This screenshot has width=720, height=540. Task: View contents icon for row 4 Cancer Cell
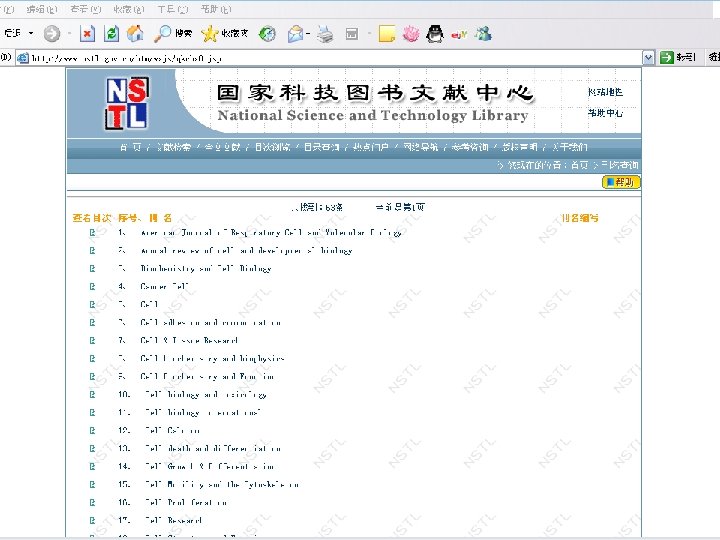[92, 287]
